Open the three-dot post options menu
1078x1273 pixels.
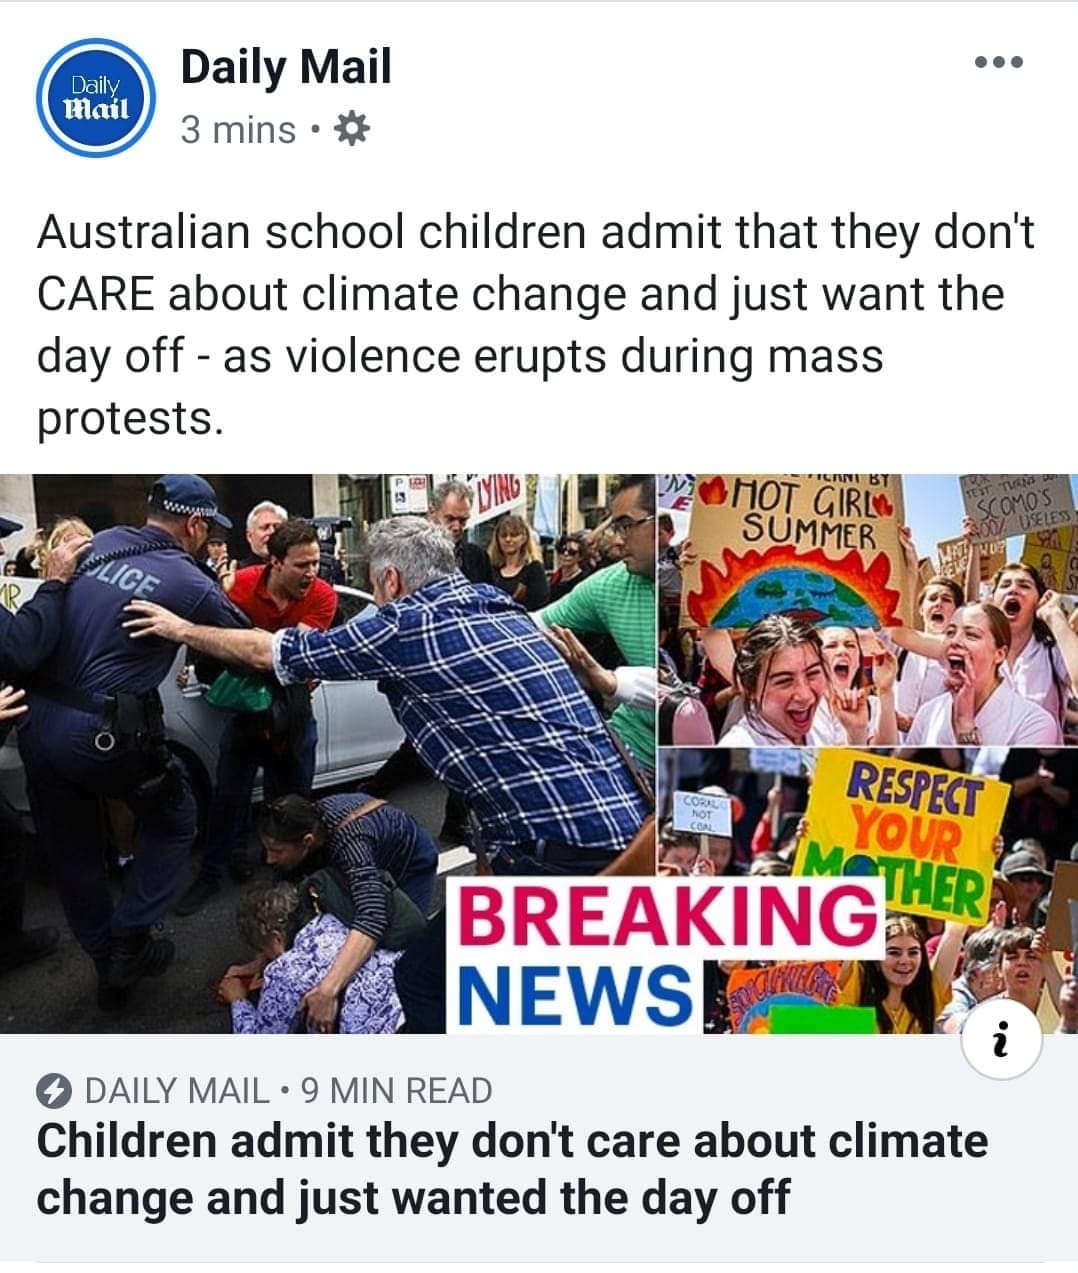pos(998,63)
